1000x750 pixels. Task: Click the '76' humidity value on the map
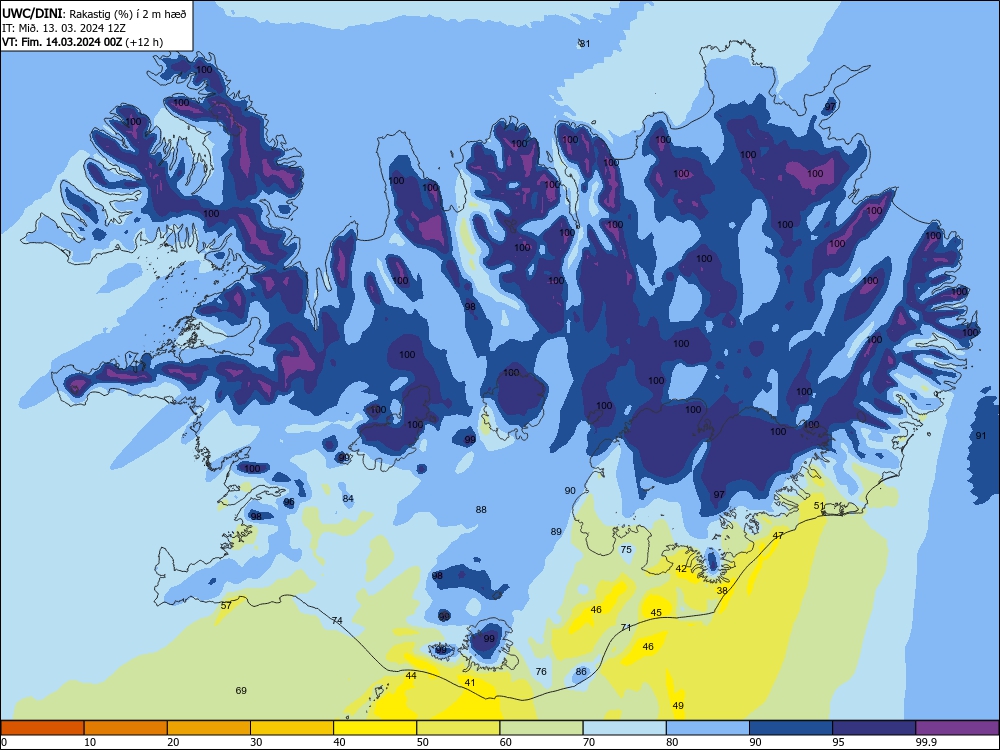pyautogui.click(x=541, y=672)
